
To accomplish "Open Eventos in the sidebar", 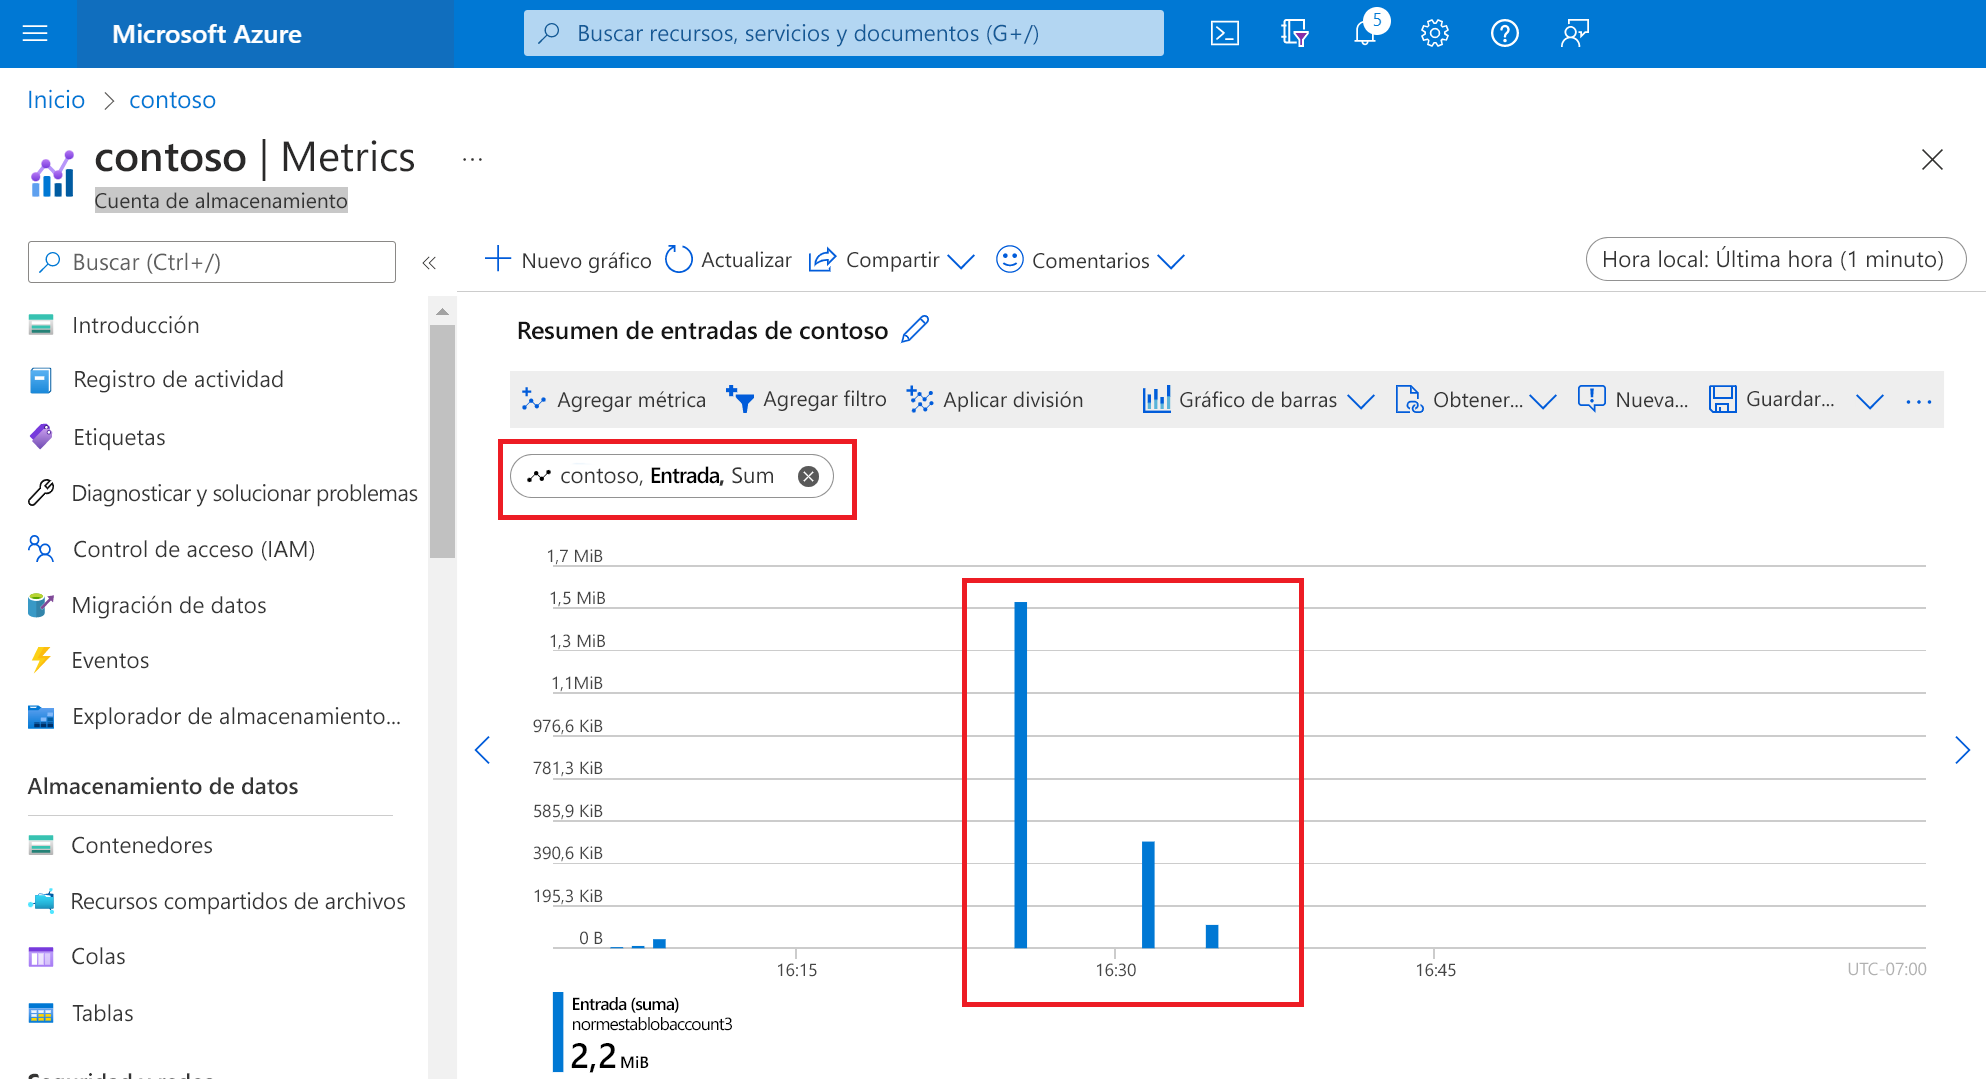I will [x=110, y=660].
